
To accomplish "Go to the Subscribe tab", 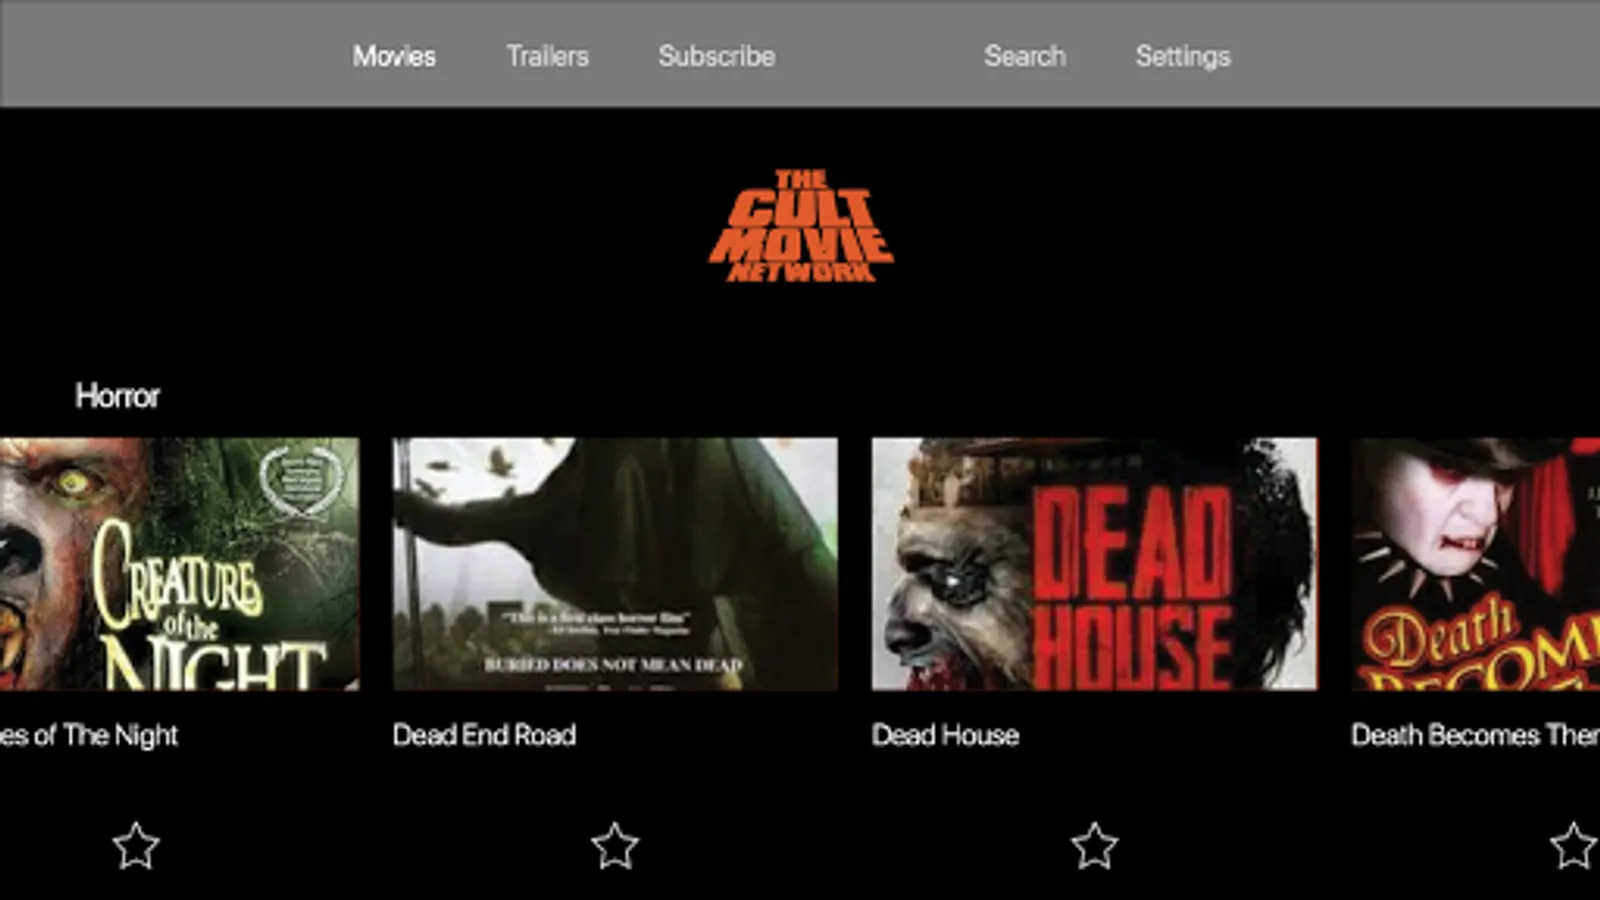I will coord(716,56).
